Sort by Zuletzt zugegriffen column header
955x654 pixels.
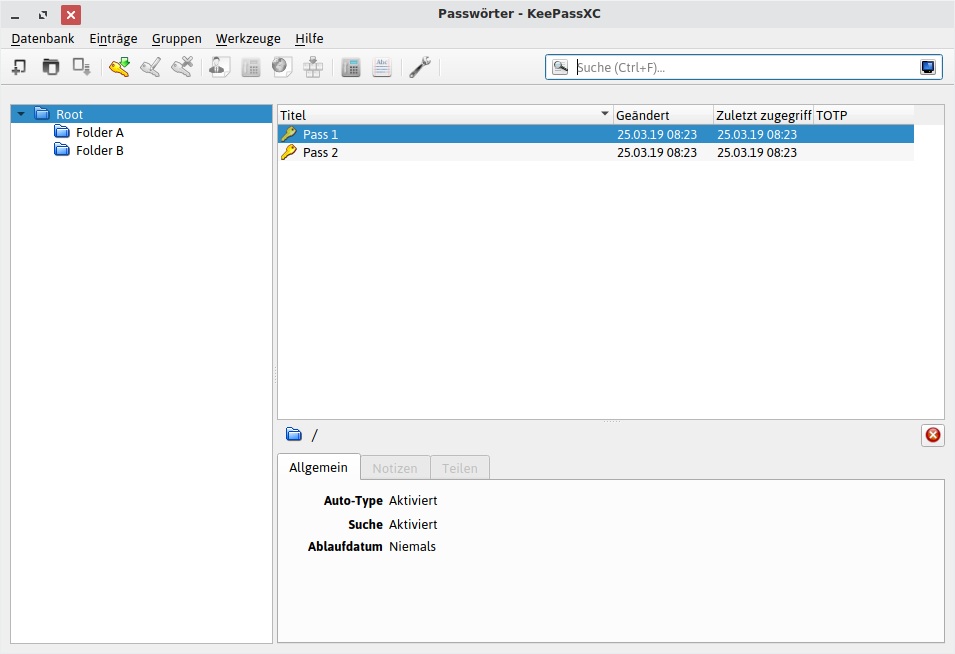763,115
